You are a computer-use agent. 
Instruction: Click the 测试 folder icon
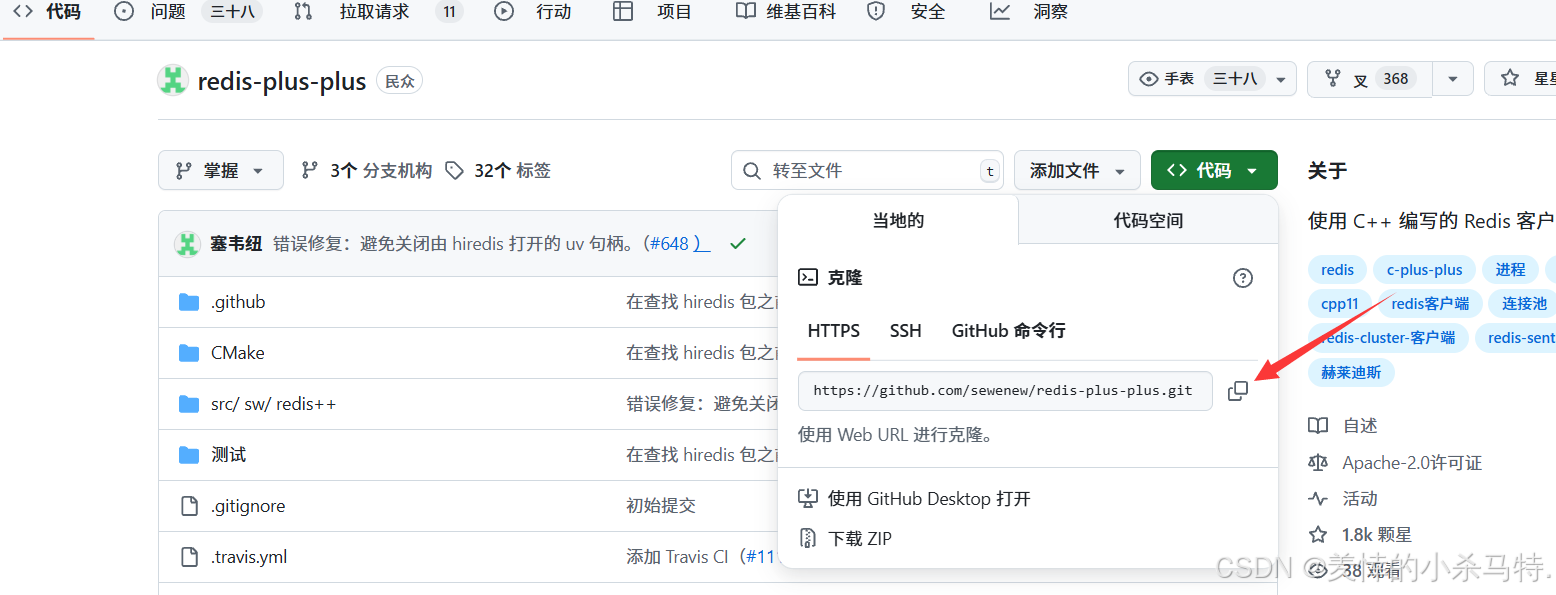pos(189,455)
